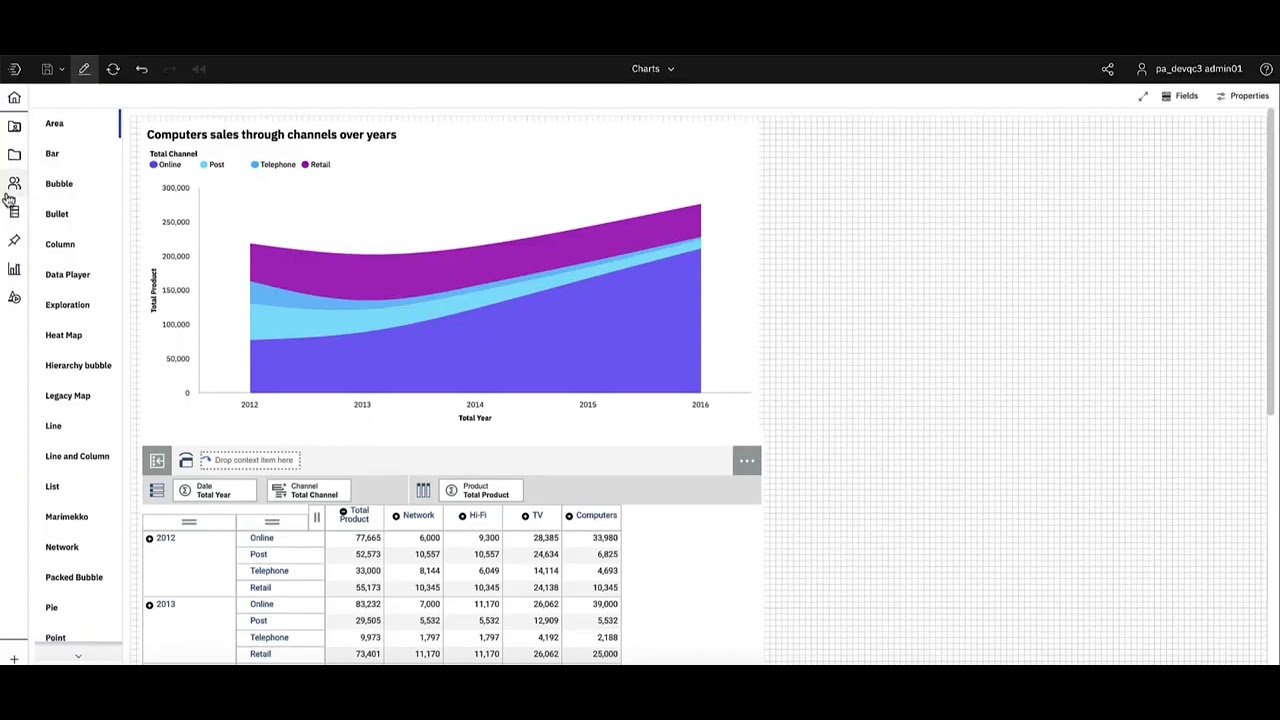The height and width of the screenshot is (720, 1280).
Task: Open the pa_devqc3 admin01 user menu
Action: (x=1190, y=69)
